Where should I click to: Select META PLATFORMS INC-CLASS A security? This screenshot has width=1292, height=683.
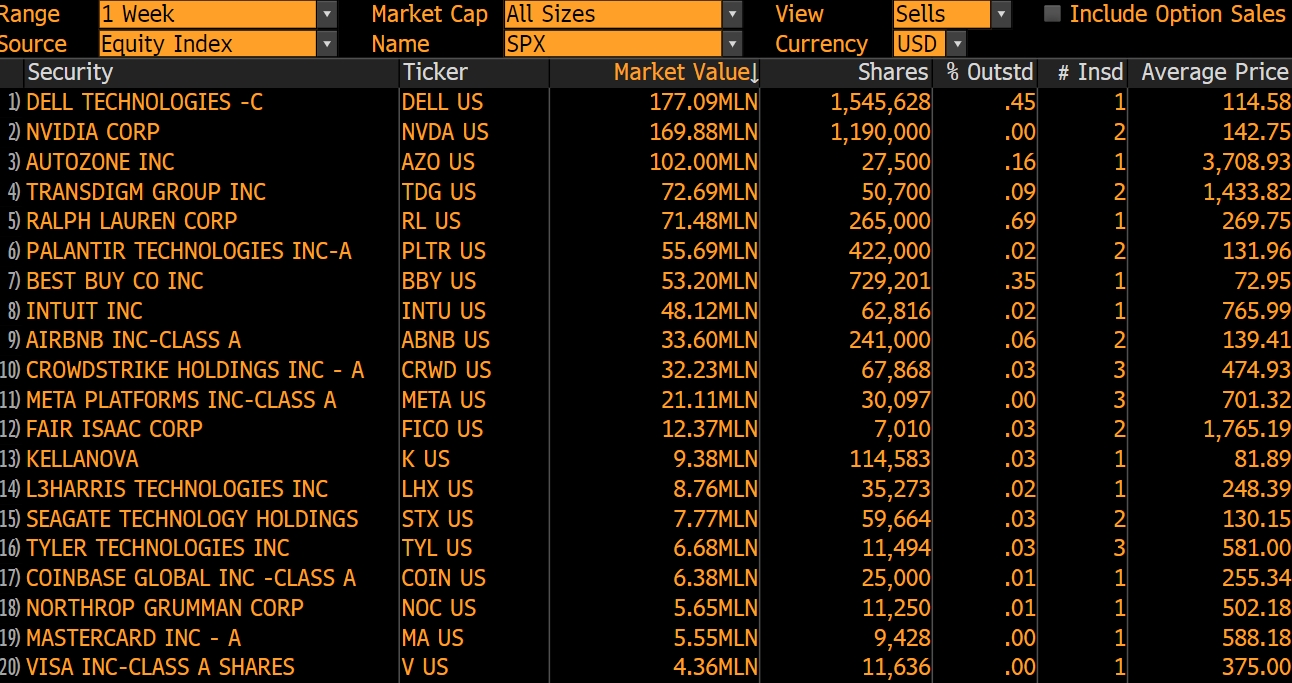click(x=181, y=400)
